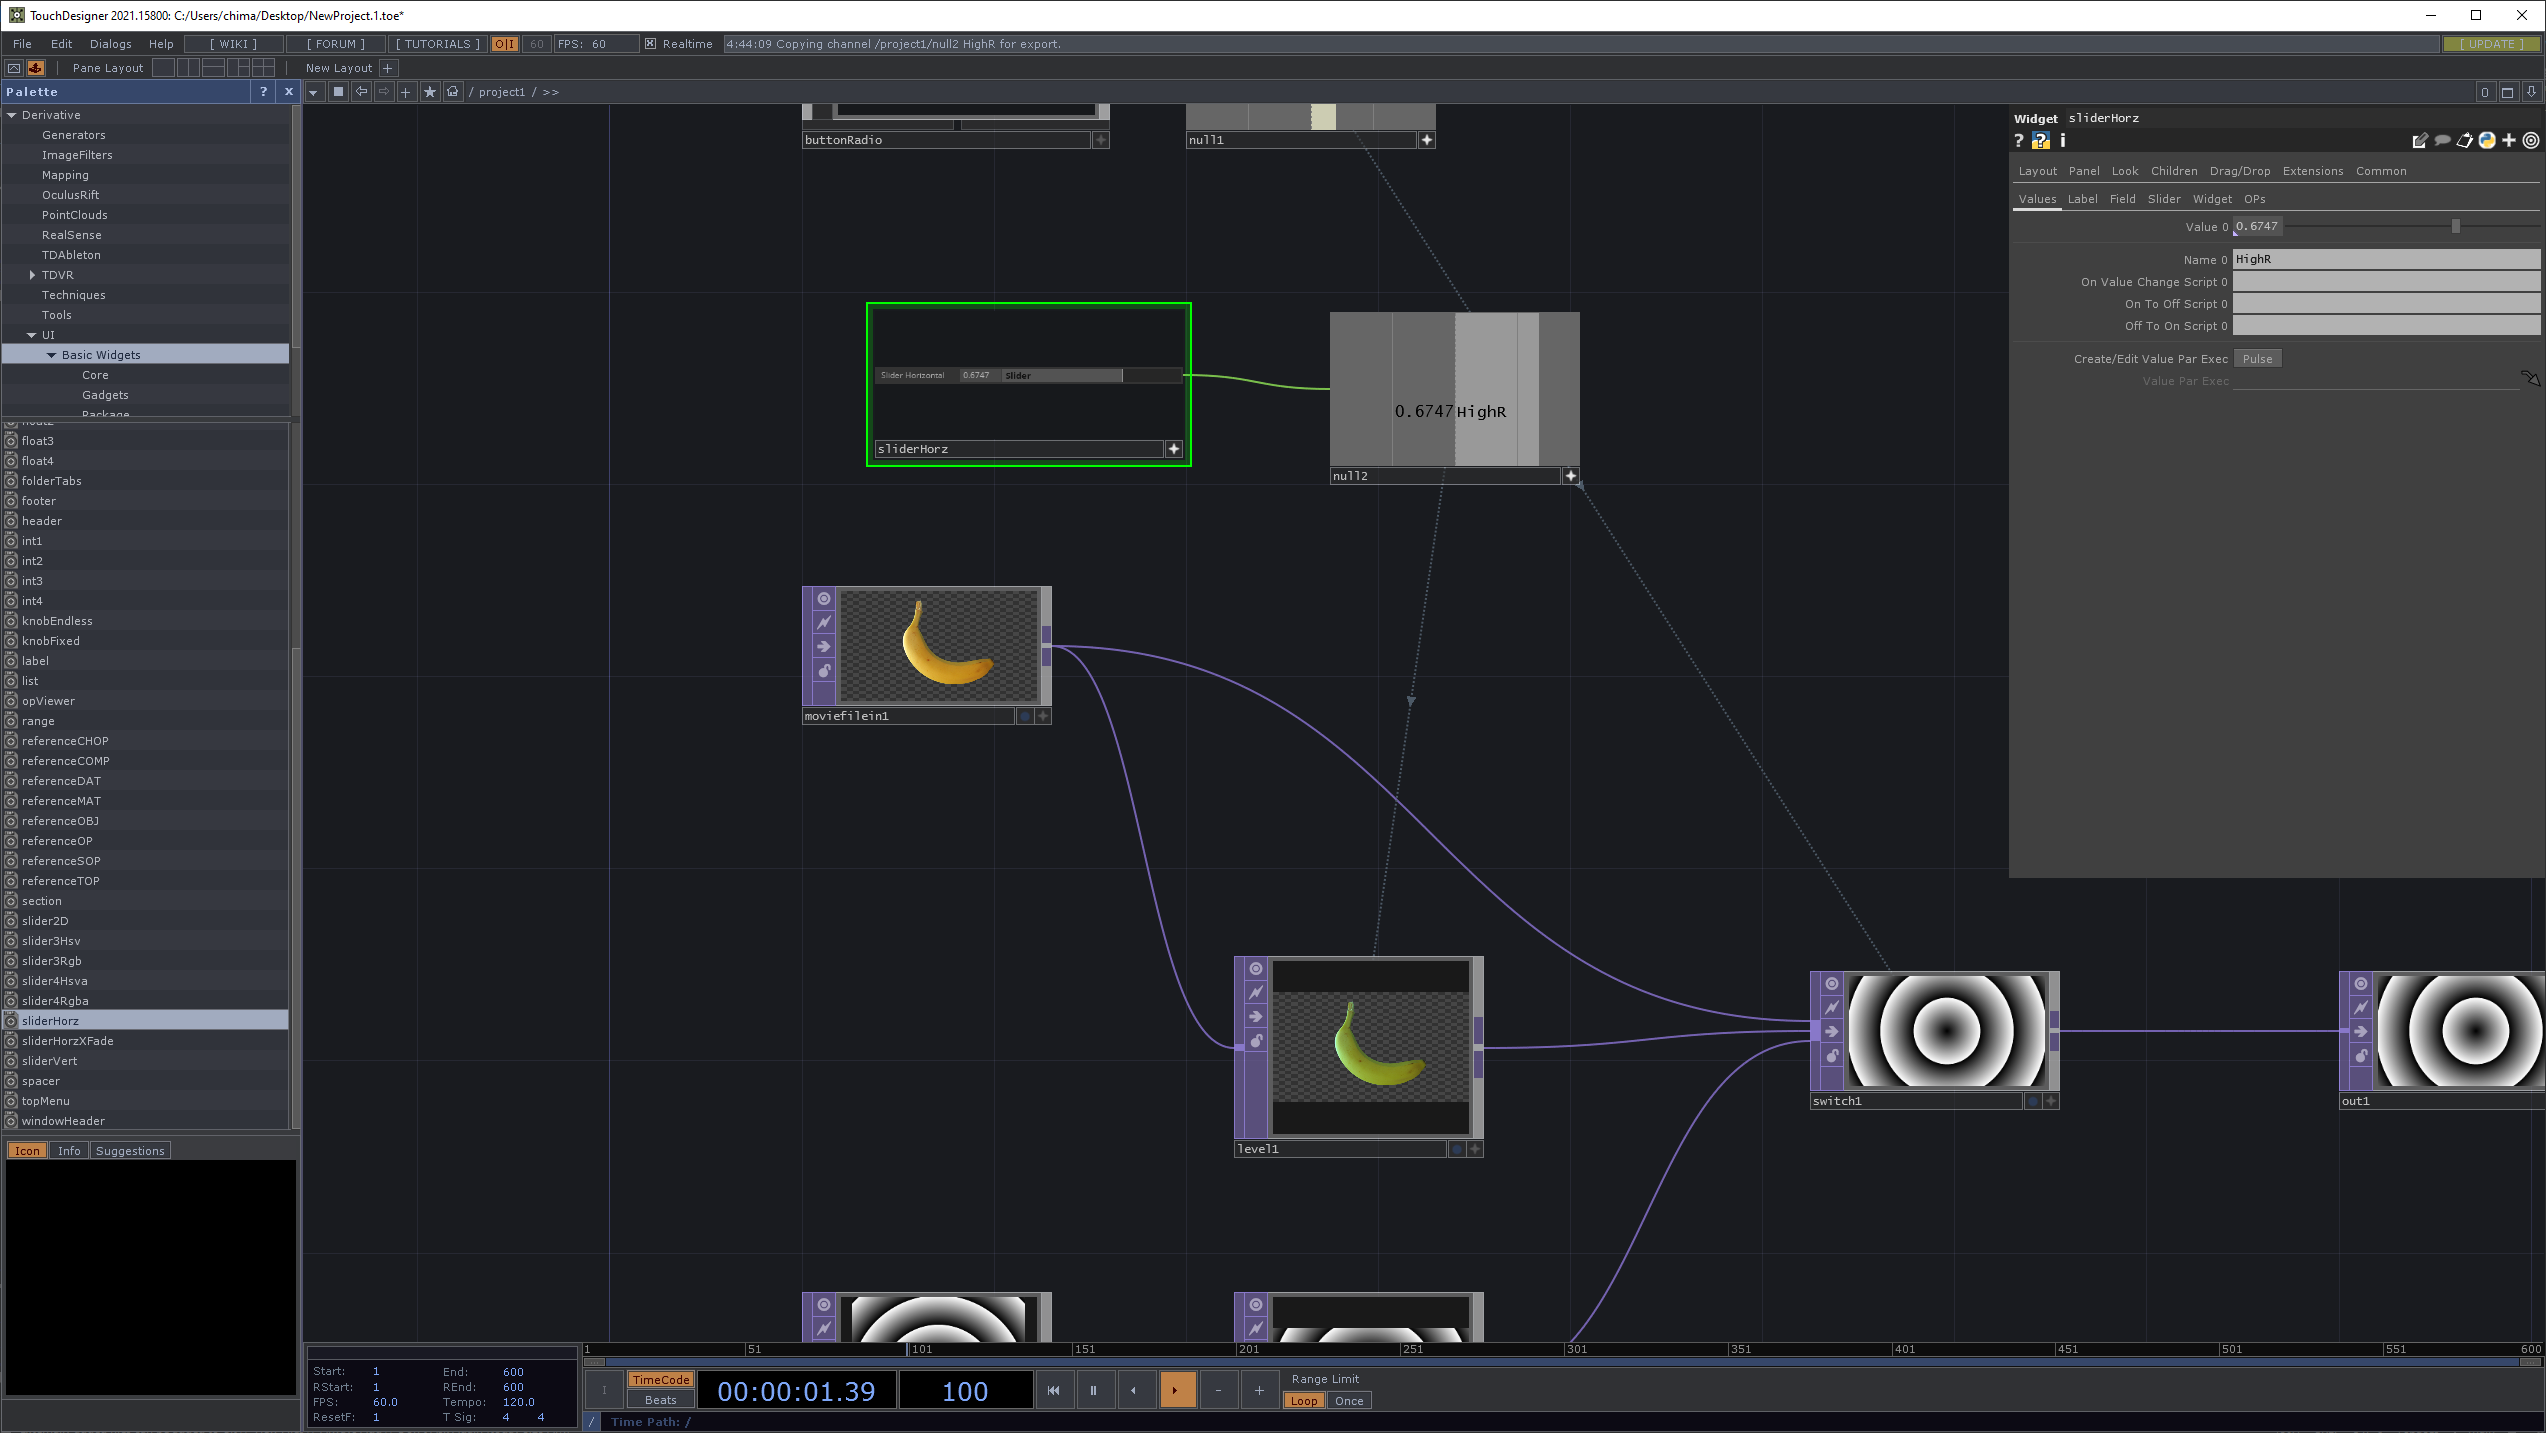This screenshot has height=1433, width=2546.
Task: Click the home network icon in the path bar
Action: [453, 92]
